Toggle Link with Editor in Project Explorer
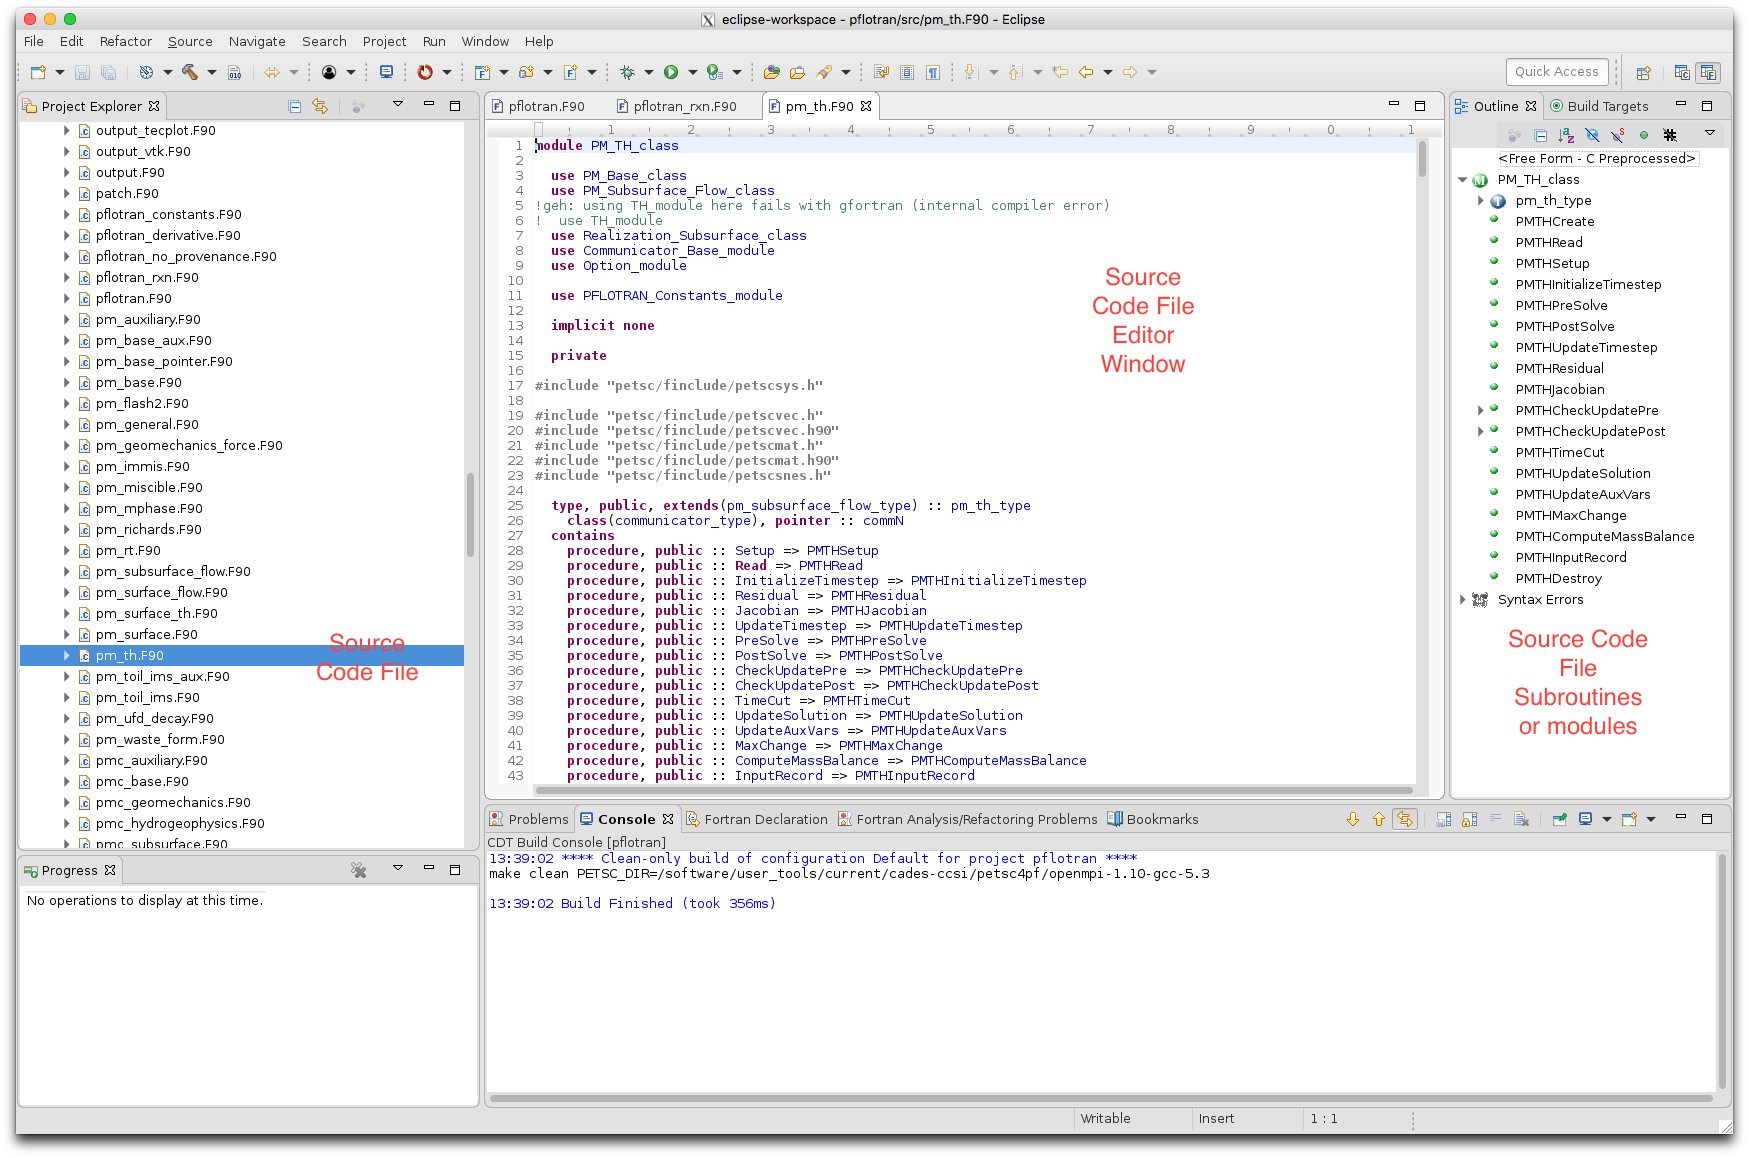 point(320,106)
